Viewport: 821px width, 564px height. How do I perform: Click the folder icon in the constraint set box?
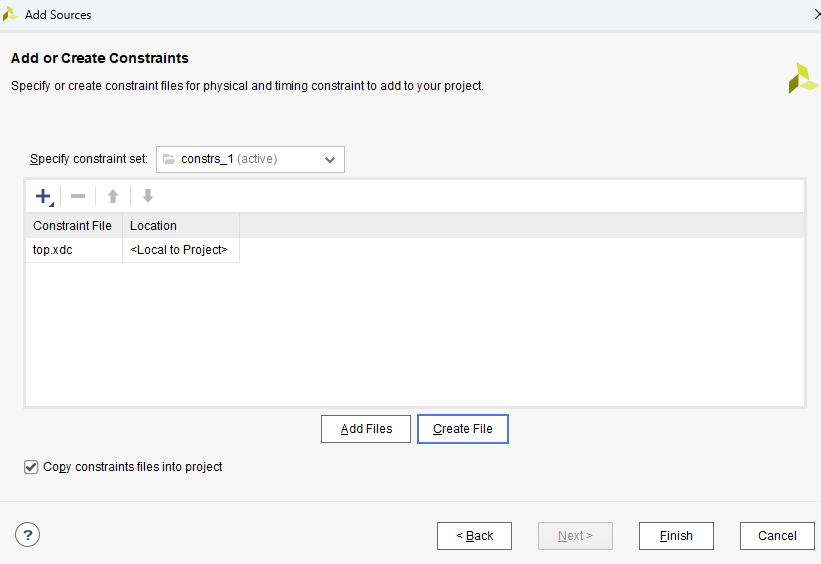169,159
